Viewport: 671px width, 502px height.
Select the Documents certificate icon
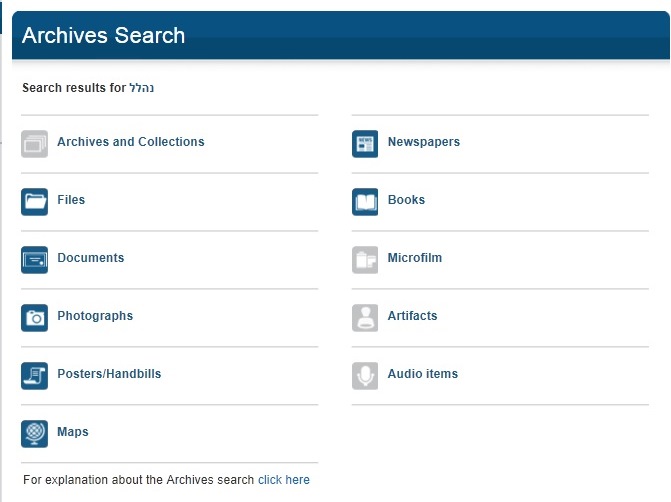click(x=35, y=260)
